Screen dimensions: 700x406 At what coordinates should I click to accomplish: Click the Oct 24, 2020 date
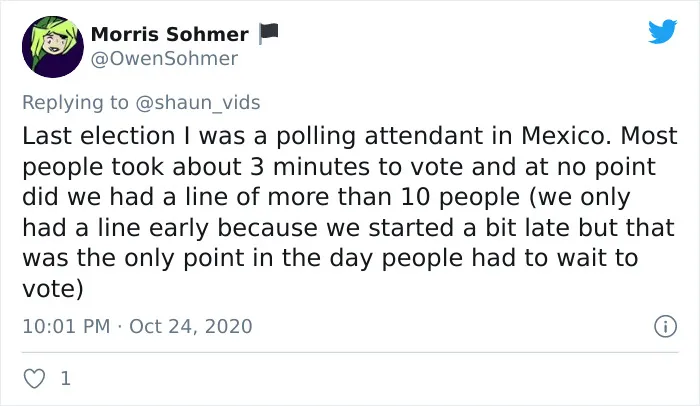[x=191, y=326]
